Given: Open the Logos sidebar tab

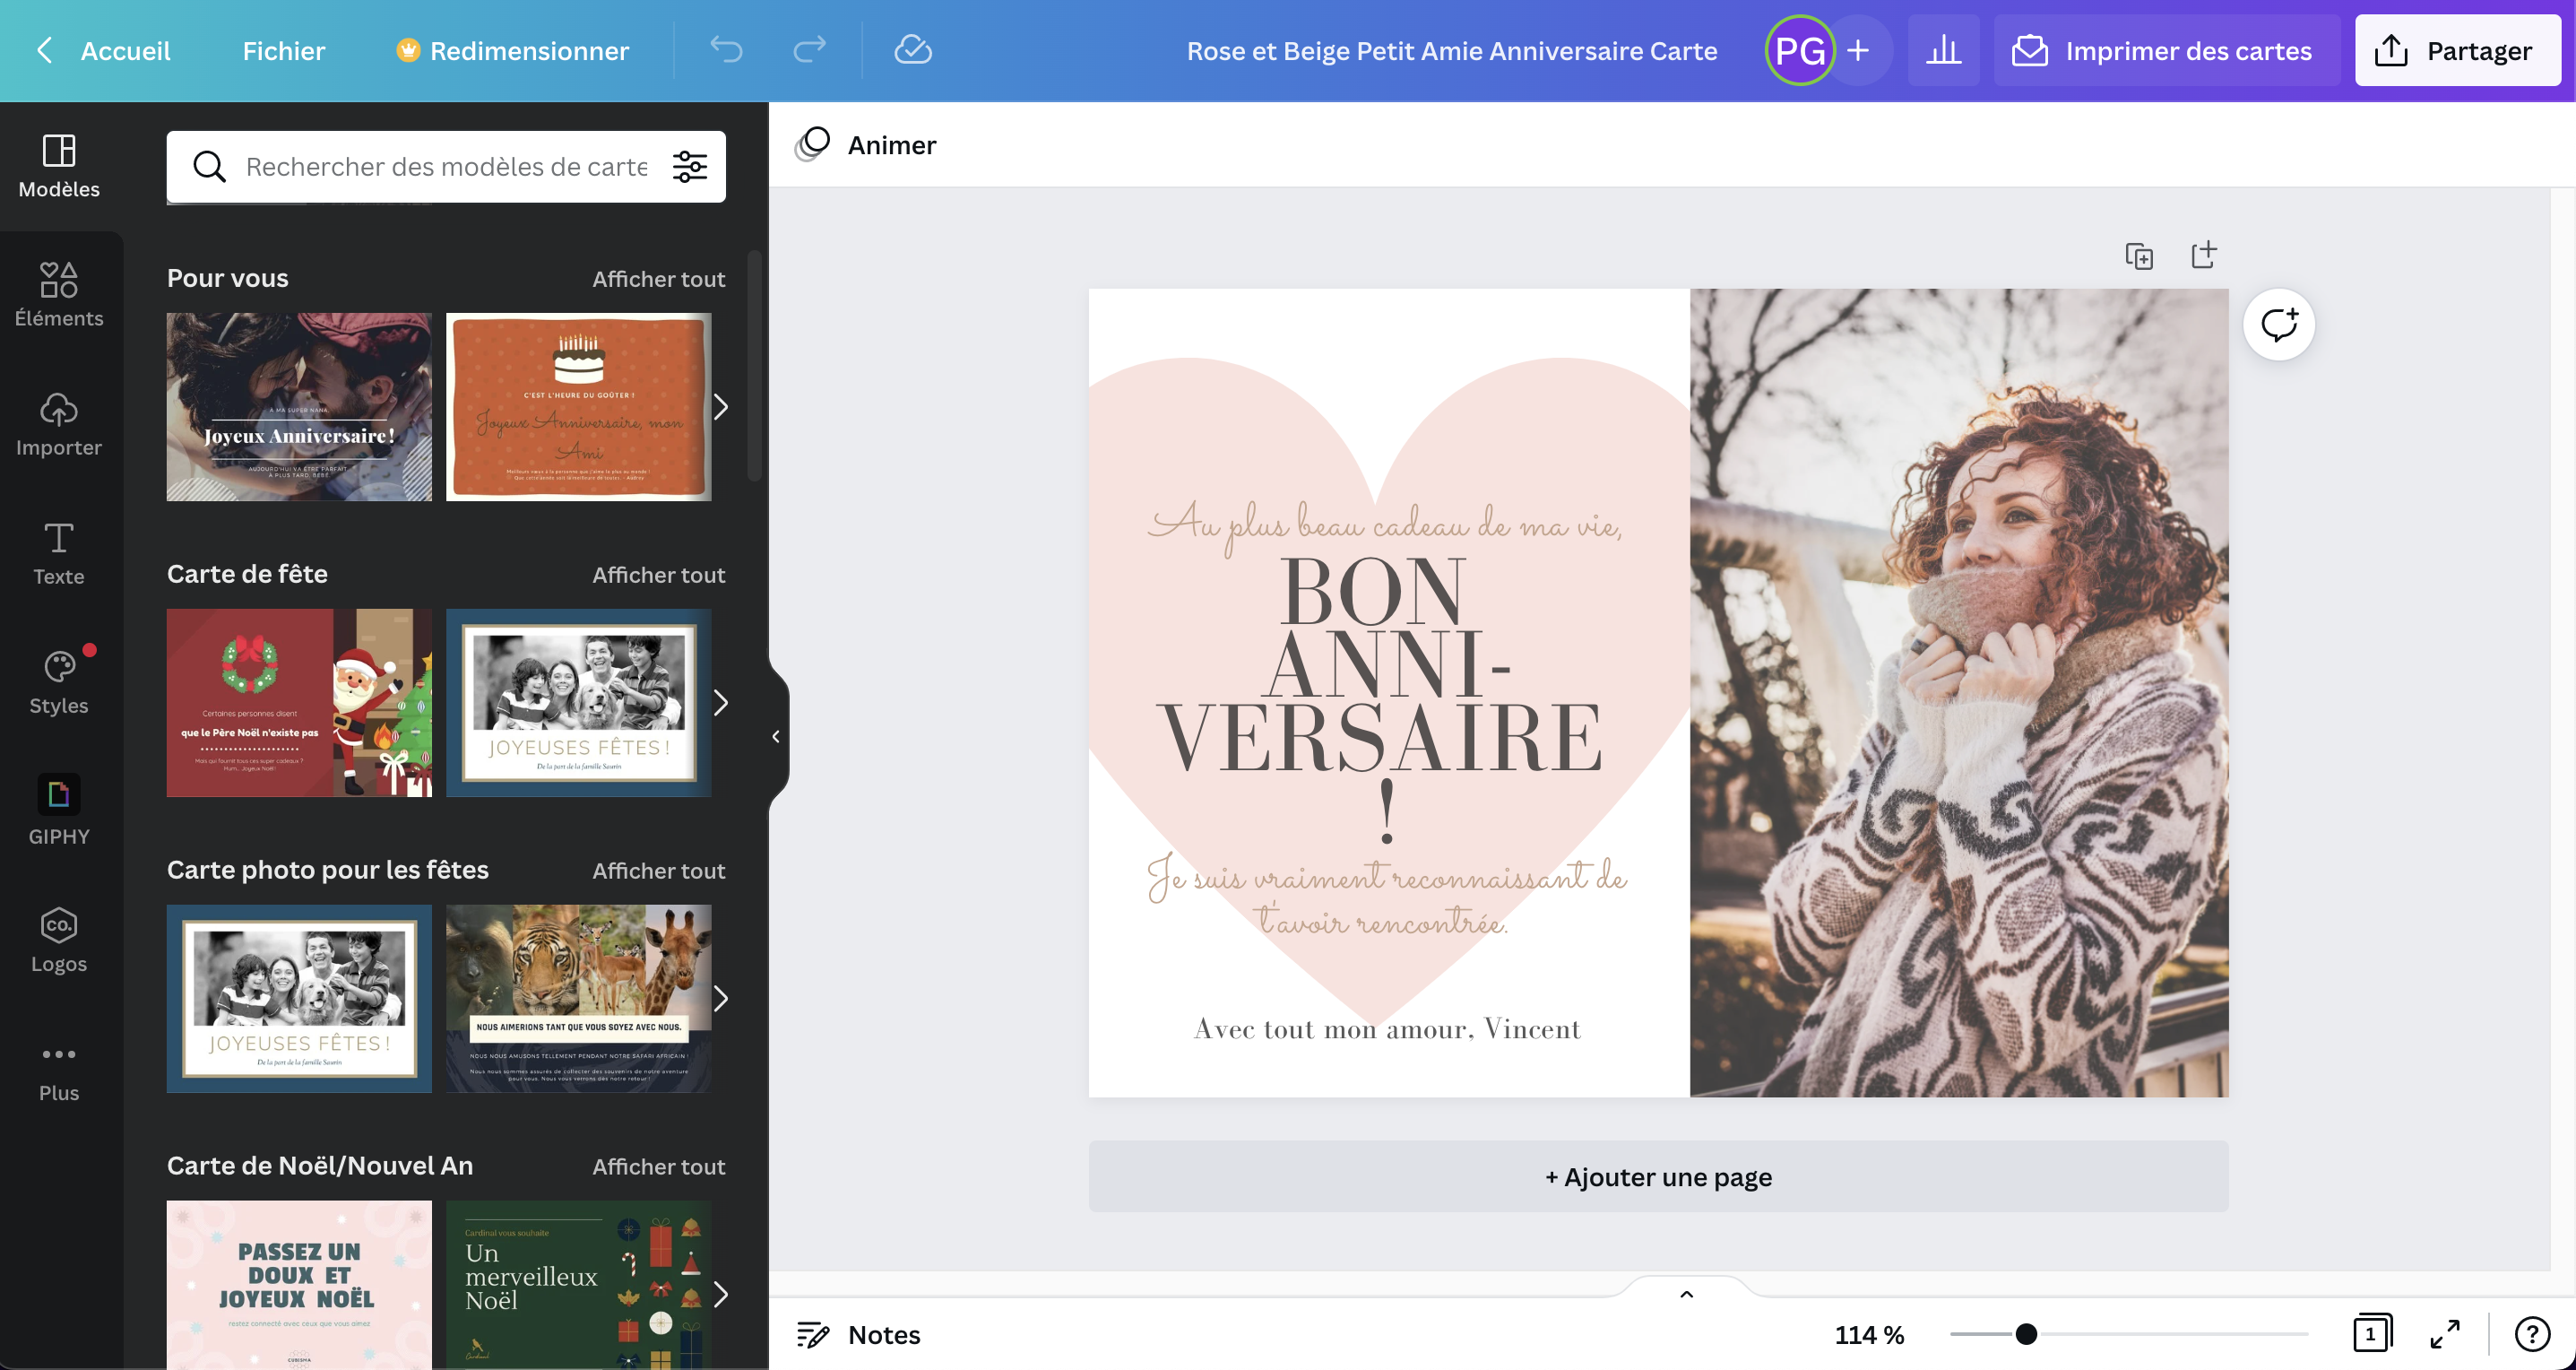Looking at the screenshot, I should [x=59, y=941].
